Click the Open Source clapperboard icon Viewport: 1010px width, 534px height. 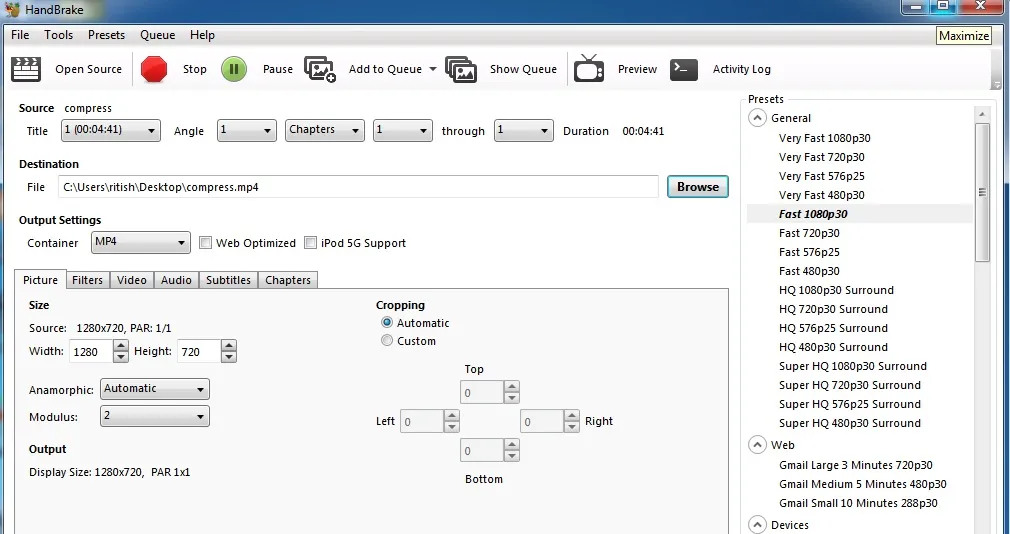tap(26, 69)
